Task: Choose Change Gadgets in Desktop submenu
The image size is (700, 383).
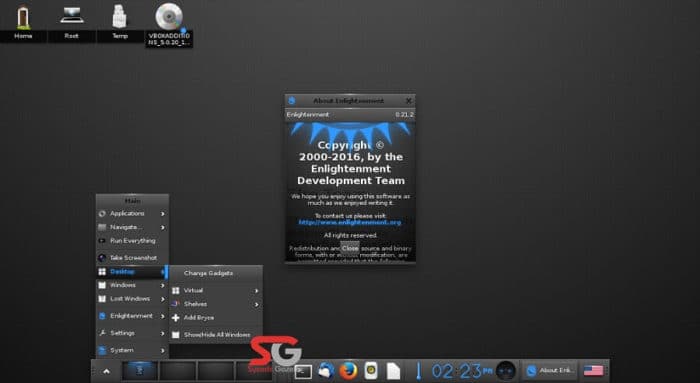Action: (208, 273)
